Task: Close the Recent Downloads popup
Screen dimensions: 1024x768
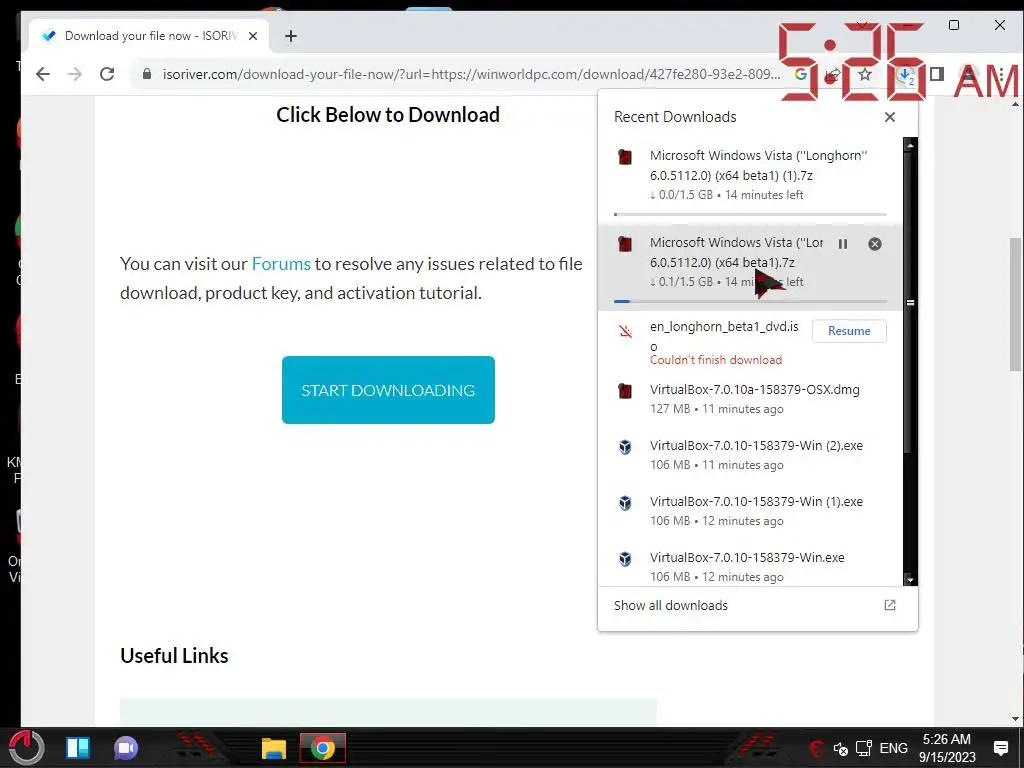Action: 889,117
